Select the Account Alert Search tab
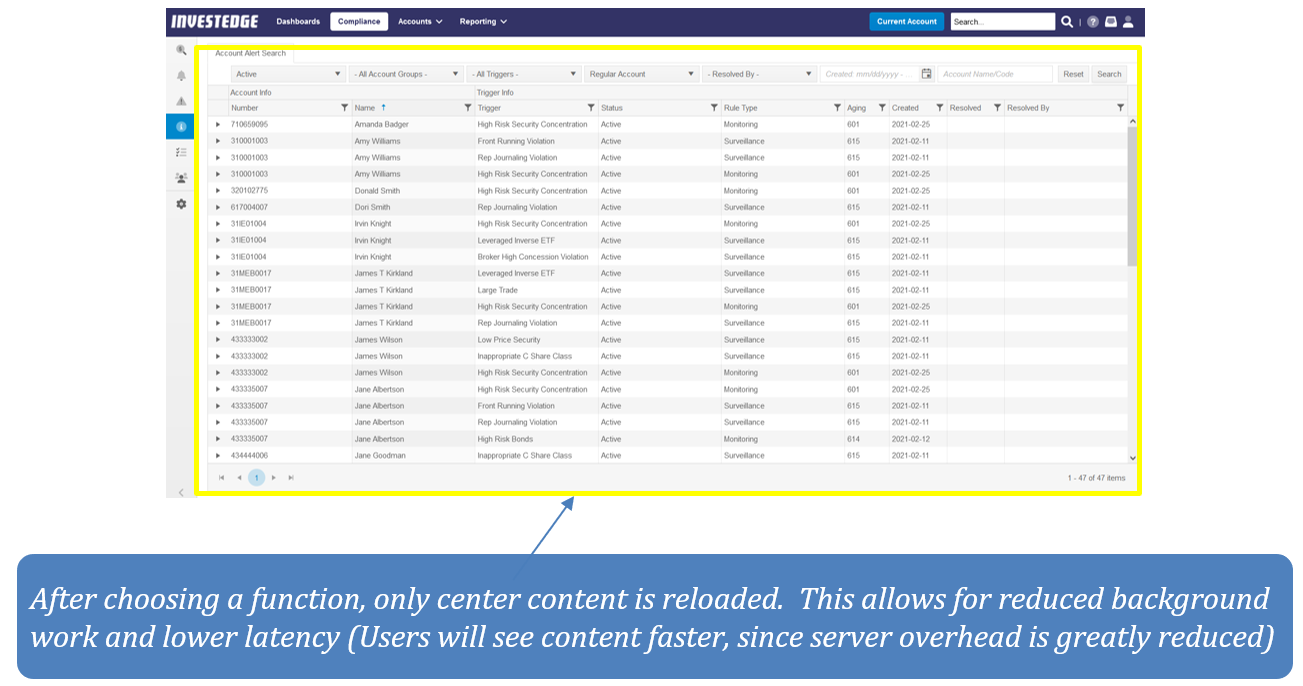The height and width of the screenshot is (686, 1303). pyautogui.click(x=251, y=53)
